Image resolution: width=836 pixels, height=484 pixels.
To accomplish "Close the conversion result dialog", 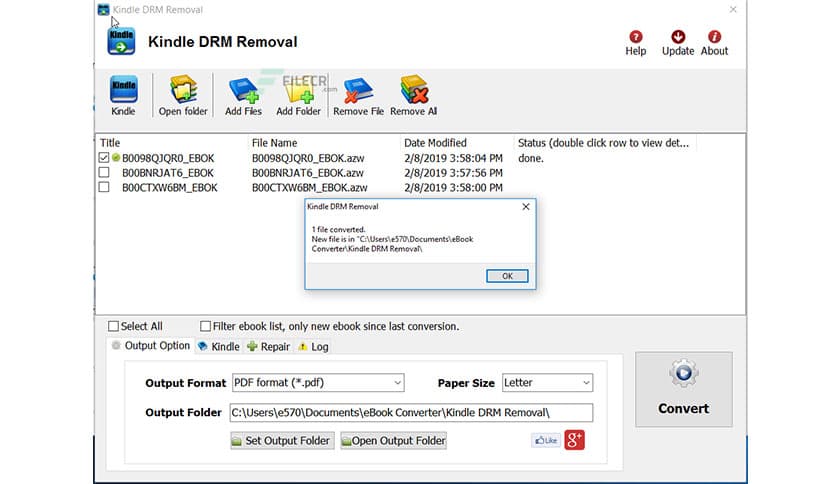I will tap(526, 207).
